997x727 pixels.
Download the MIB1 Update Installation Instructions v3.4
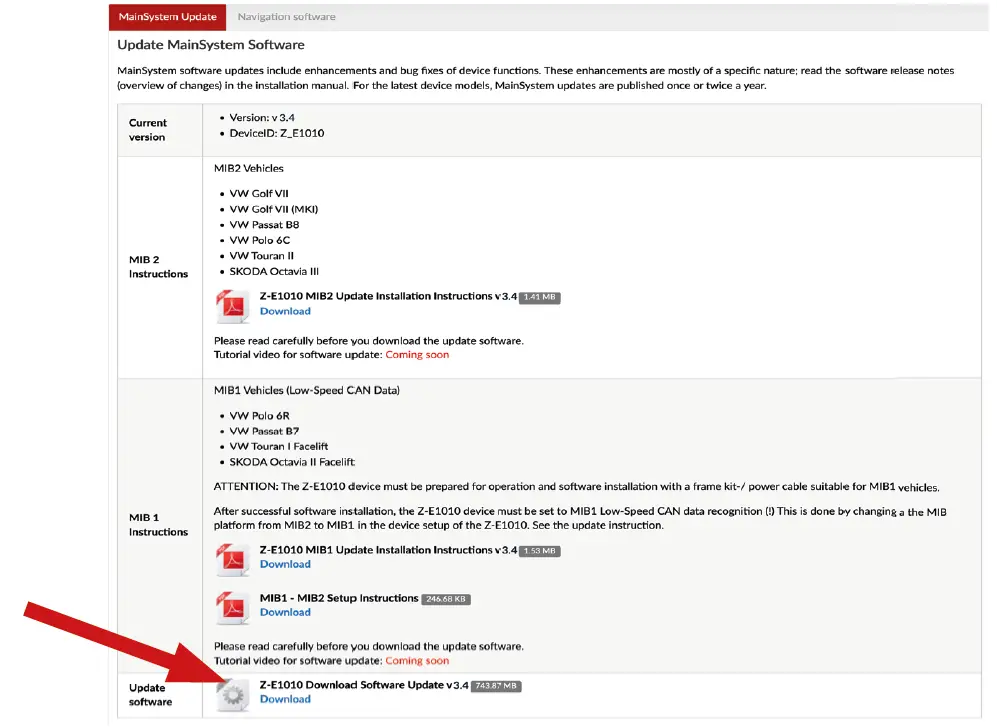point(285,564)
